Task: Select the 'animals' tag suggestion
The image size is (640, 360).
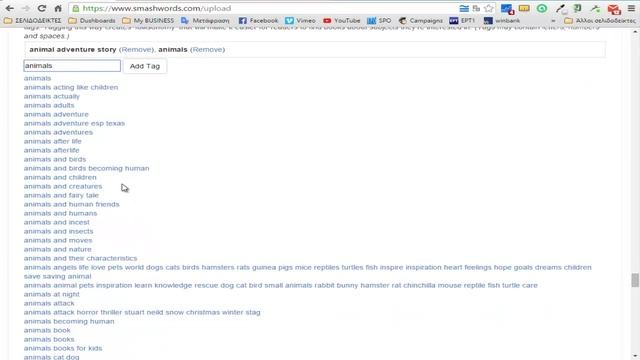Action: tap(38, 78)
